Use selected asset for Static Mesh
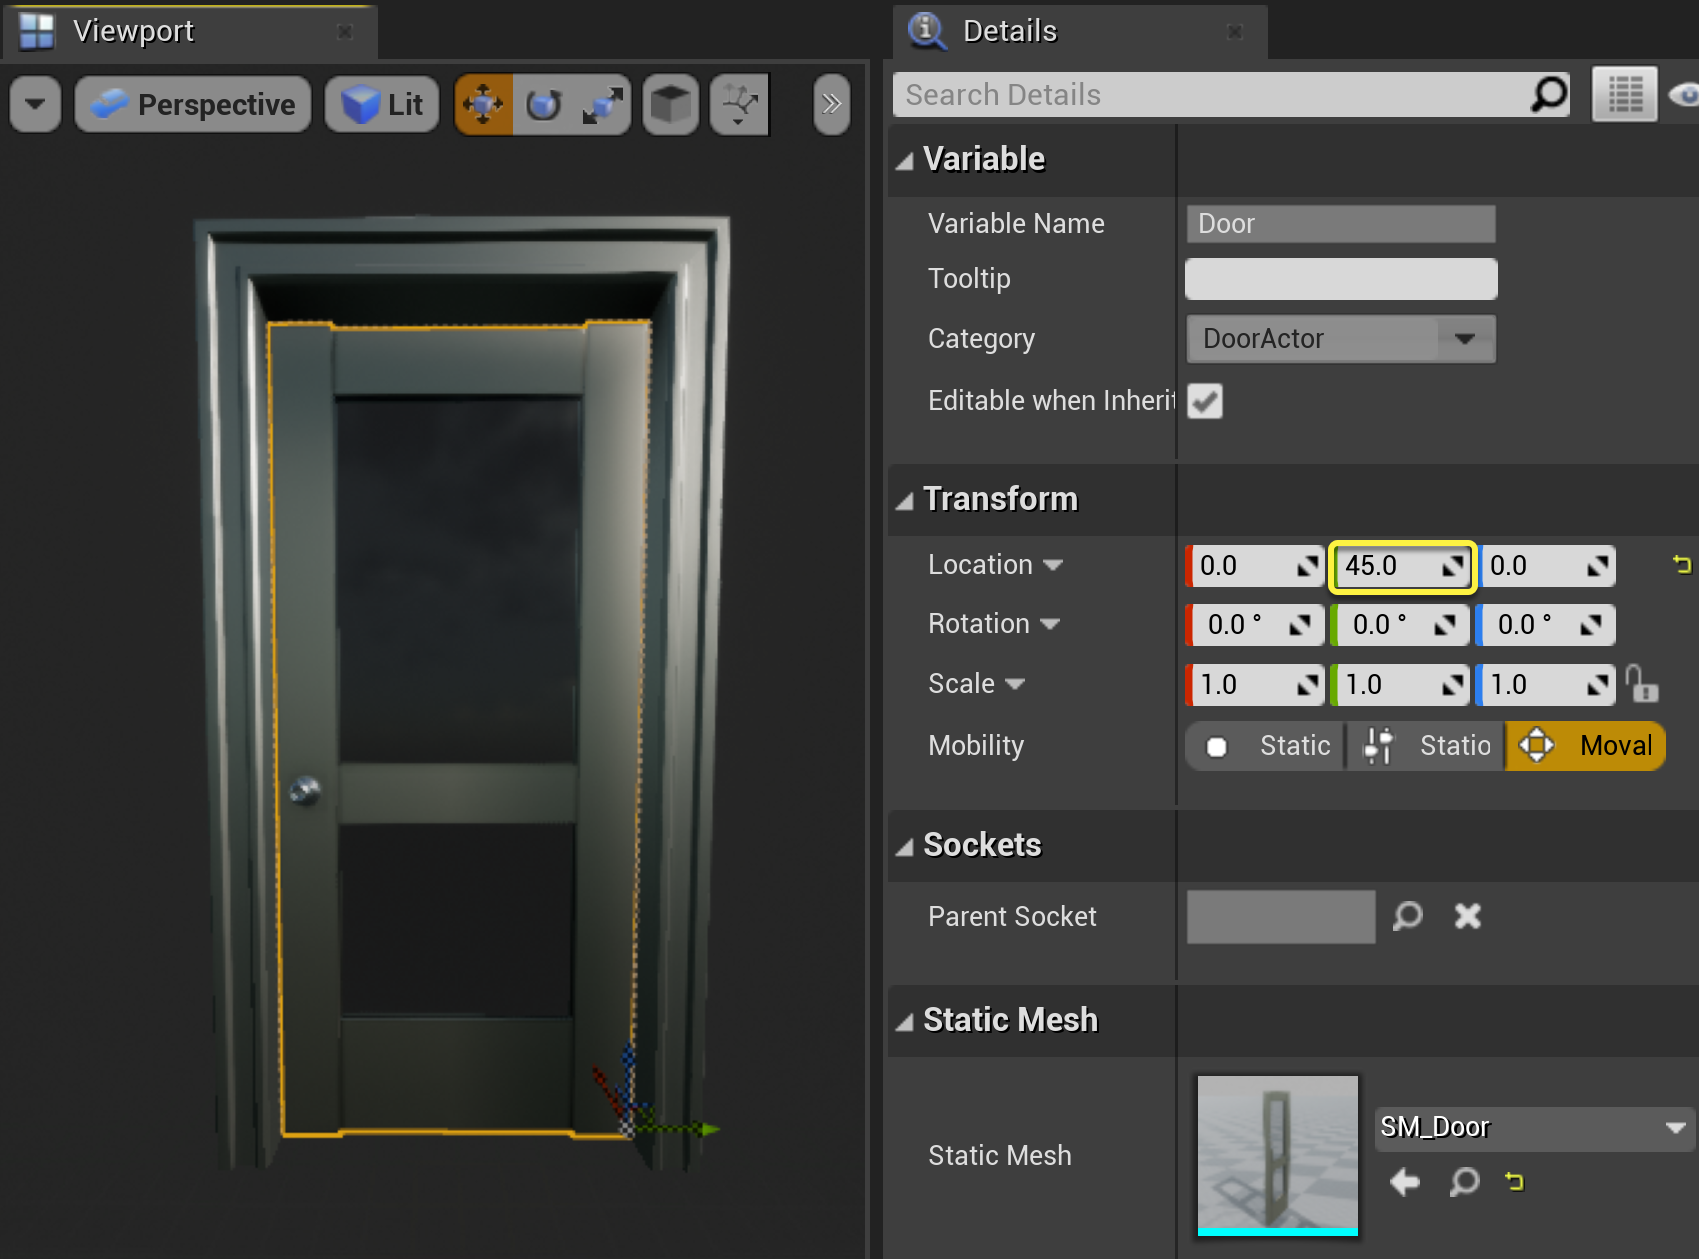Screen dimensions: 1699x1259 tap(1405, 1182)
